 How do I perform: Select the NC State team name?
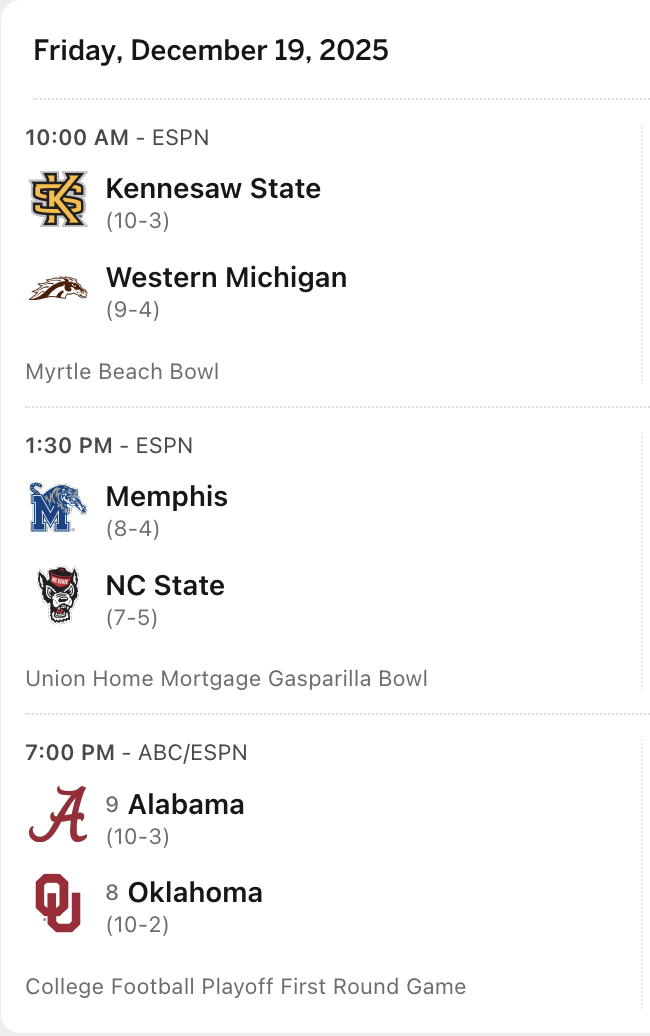165,585
